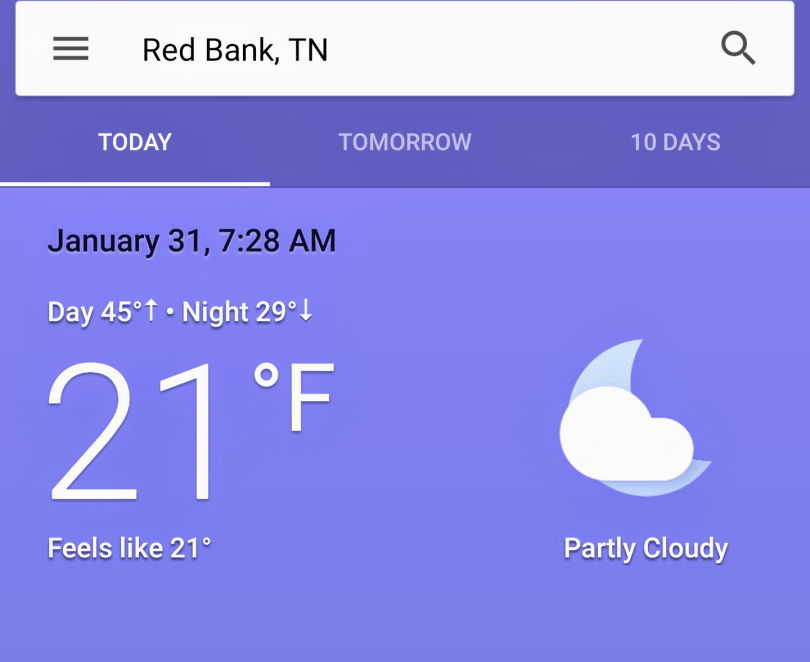Show the 10 DAYS forecast tab

[675, 142]
